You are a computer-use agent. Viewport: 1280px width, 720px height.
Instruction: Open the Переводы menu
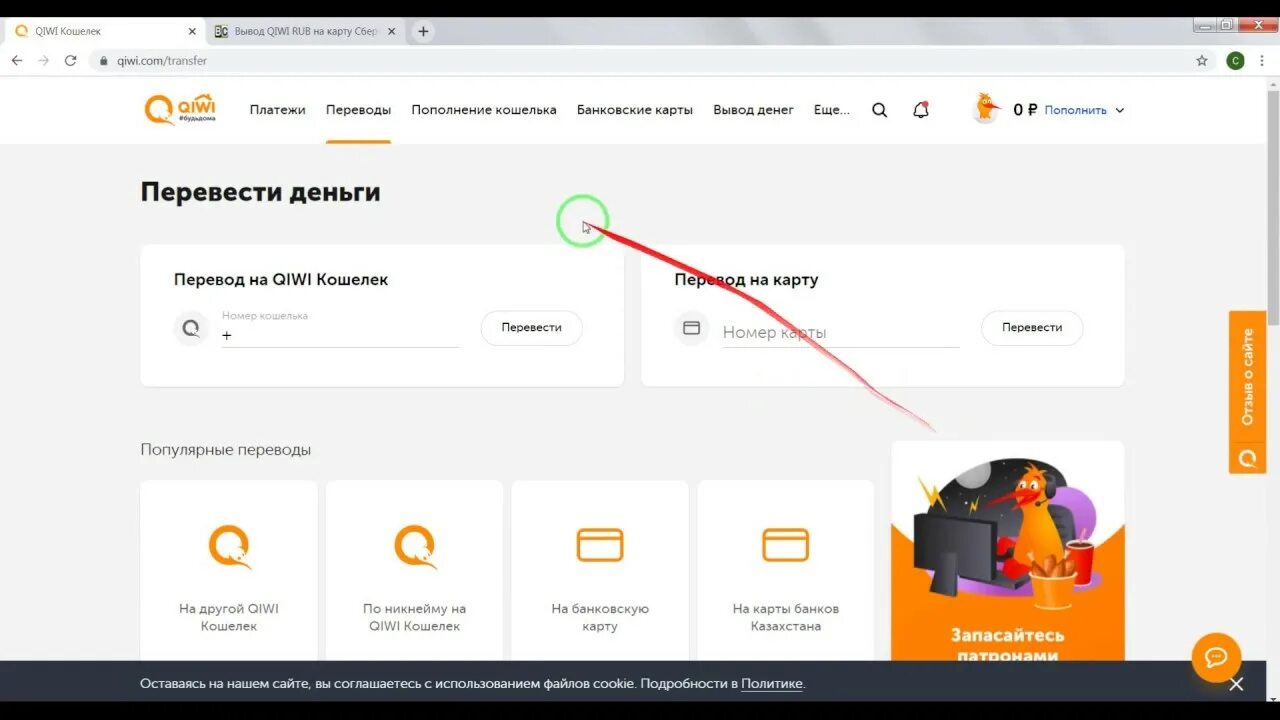(358, 110)
